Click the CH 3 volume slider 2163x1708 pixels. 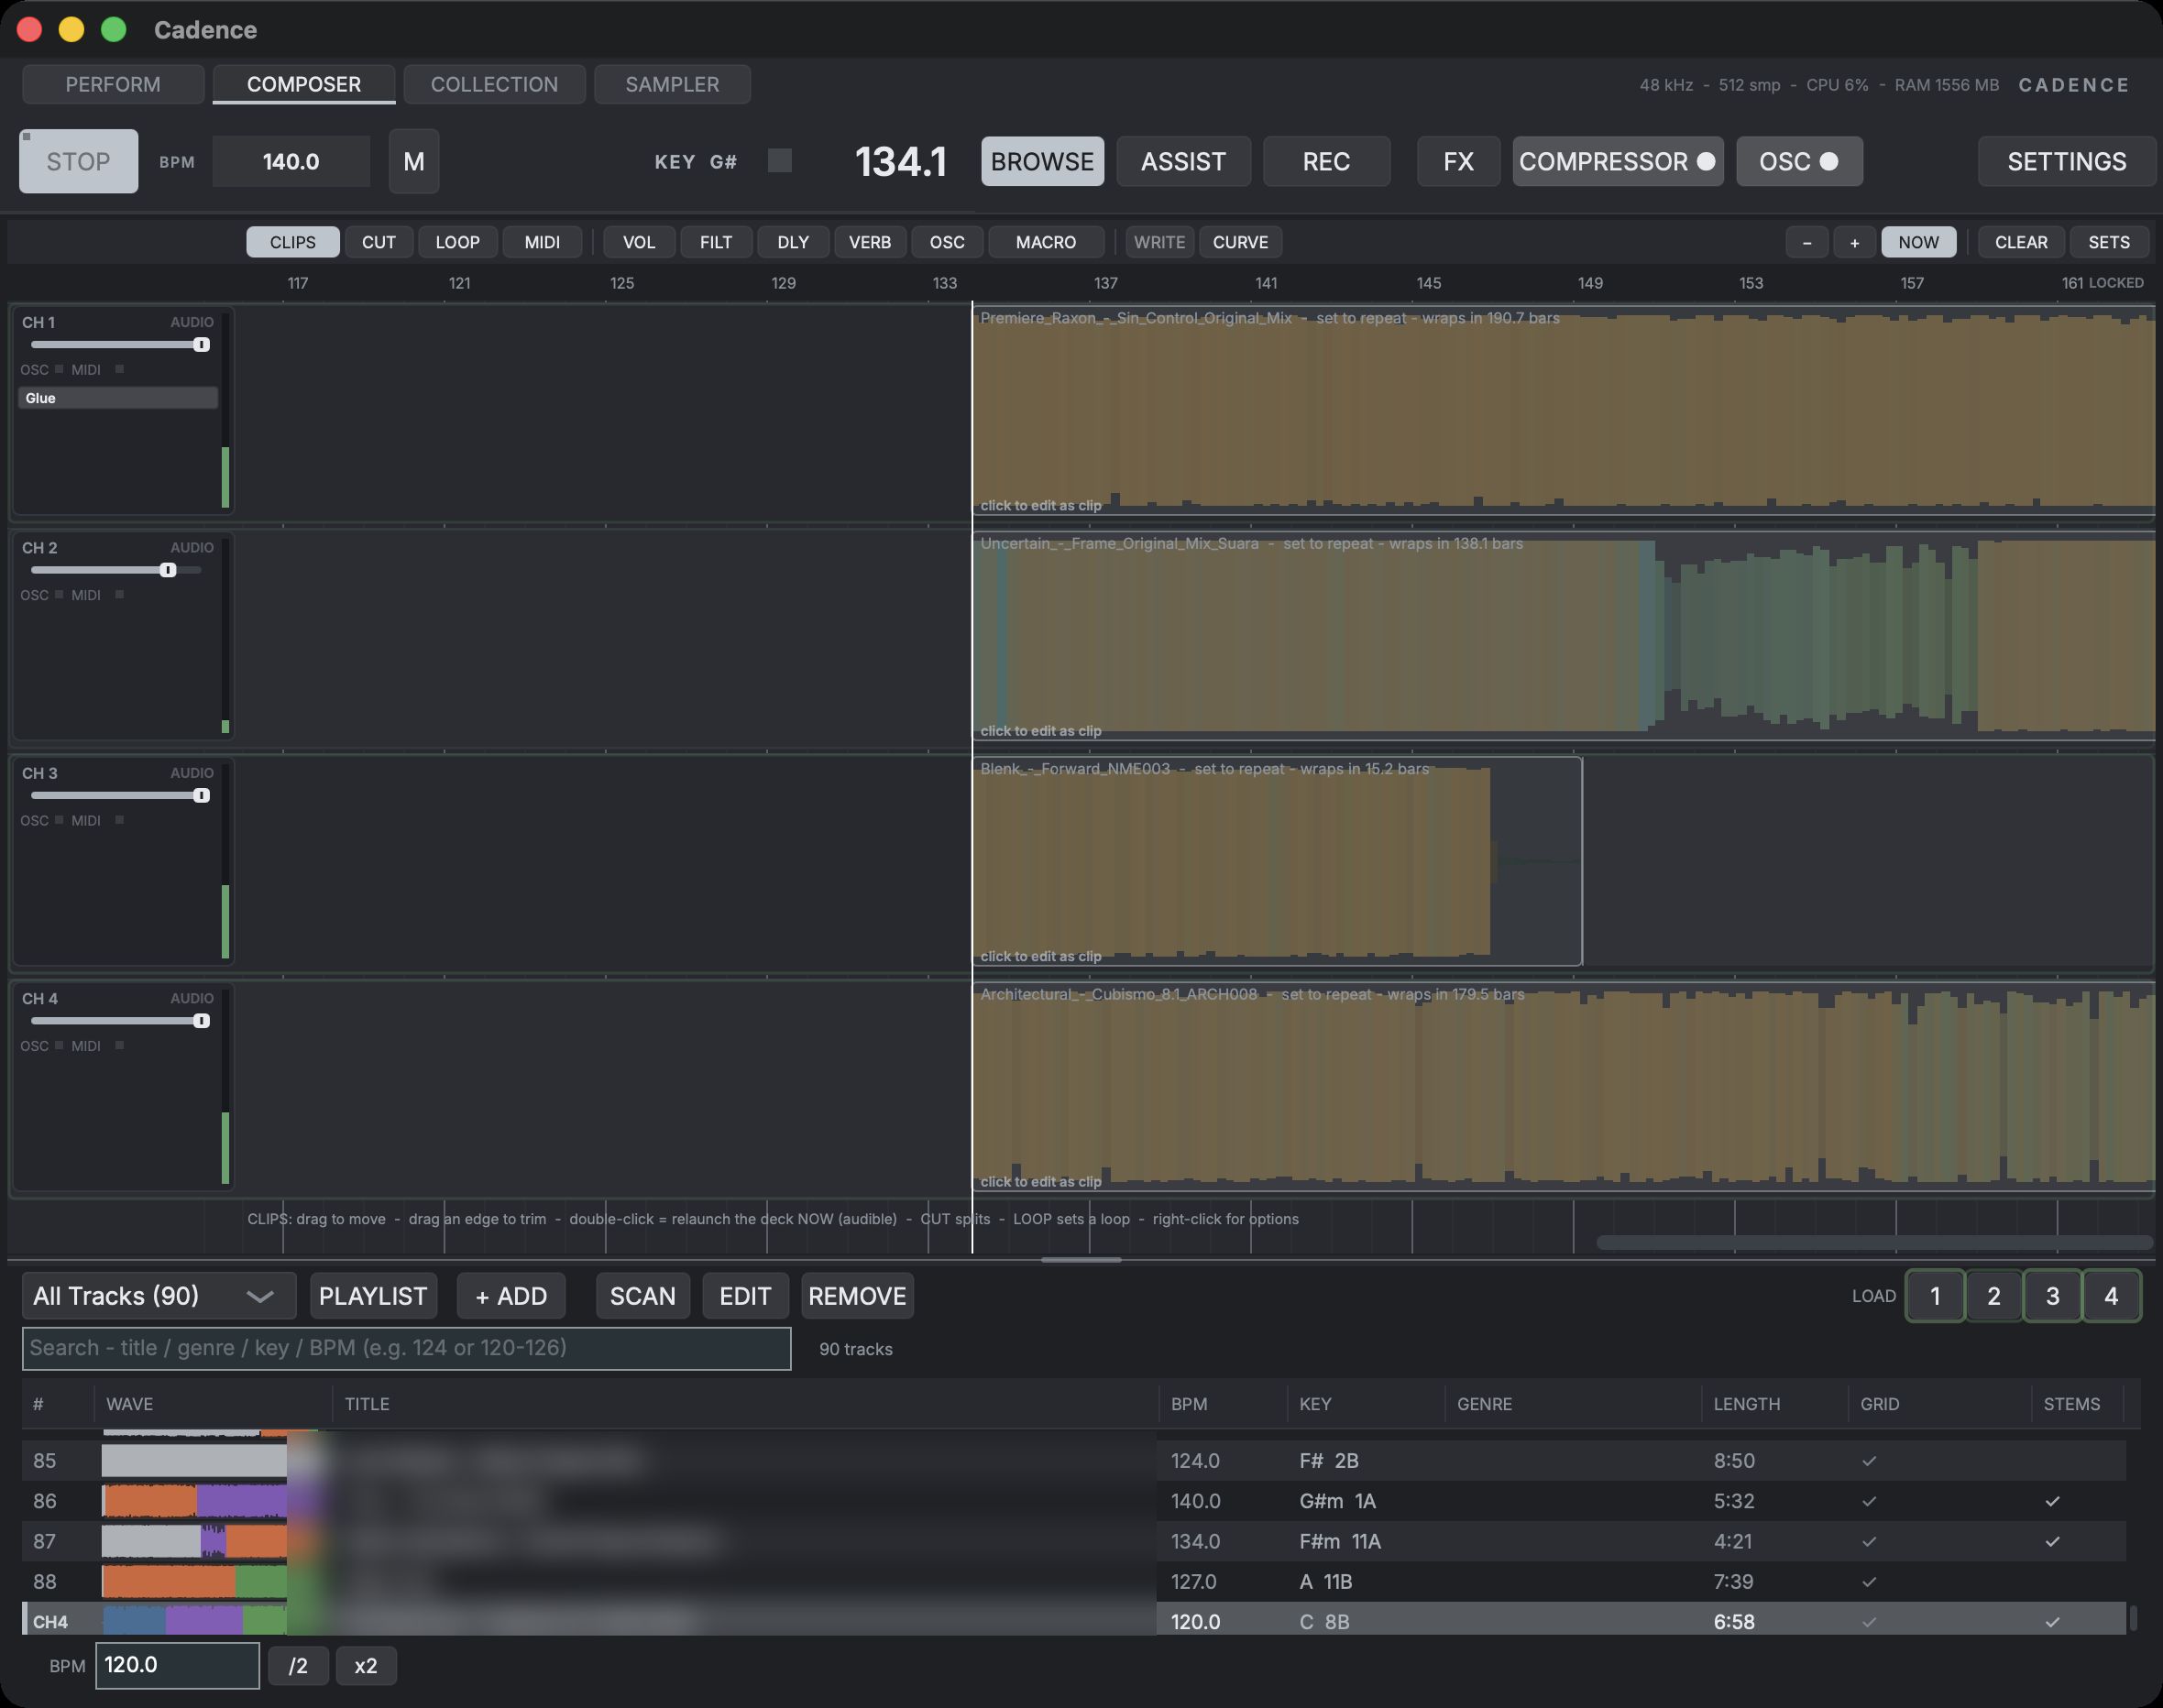(x=120, y=796)
